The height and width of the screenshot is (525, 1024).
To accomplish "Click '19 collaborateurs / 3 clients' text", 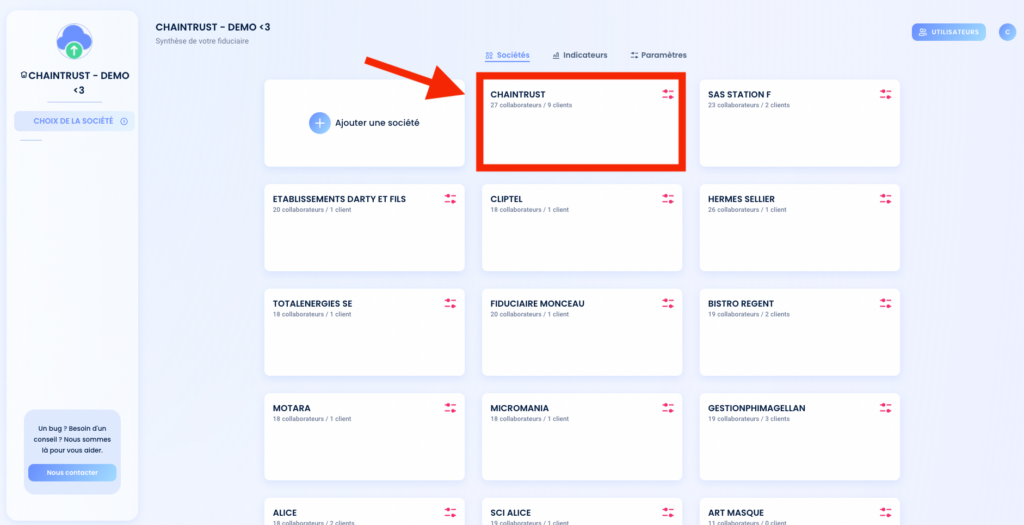I will point(748,419).
